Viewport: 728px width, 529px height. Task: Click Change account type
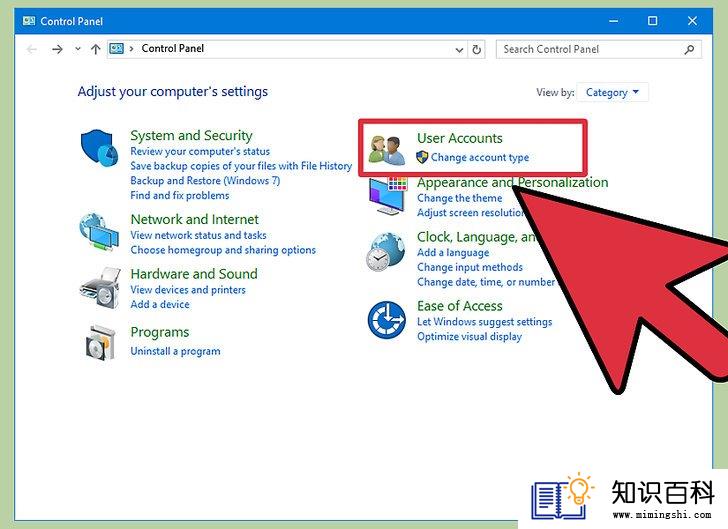click(x=480, y=157)
